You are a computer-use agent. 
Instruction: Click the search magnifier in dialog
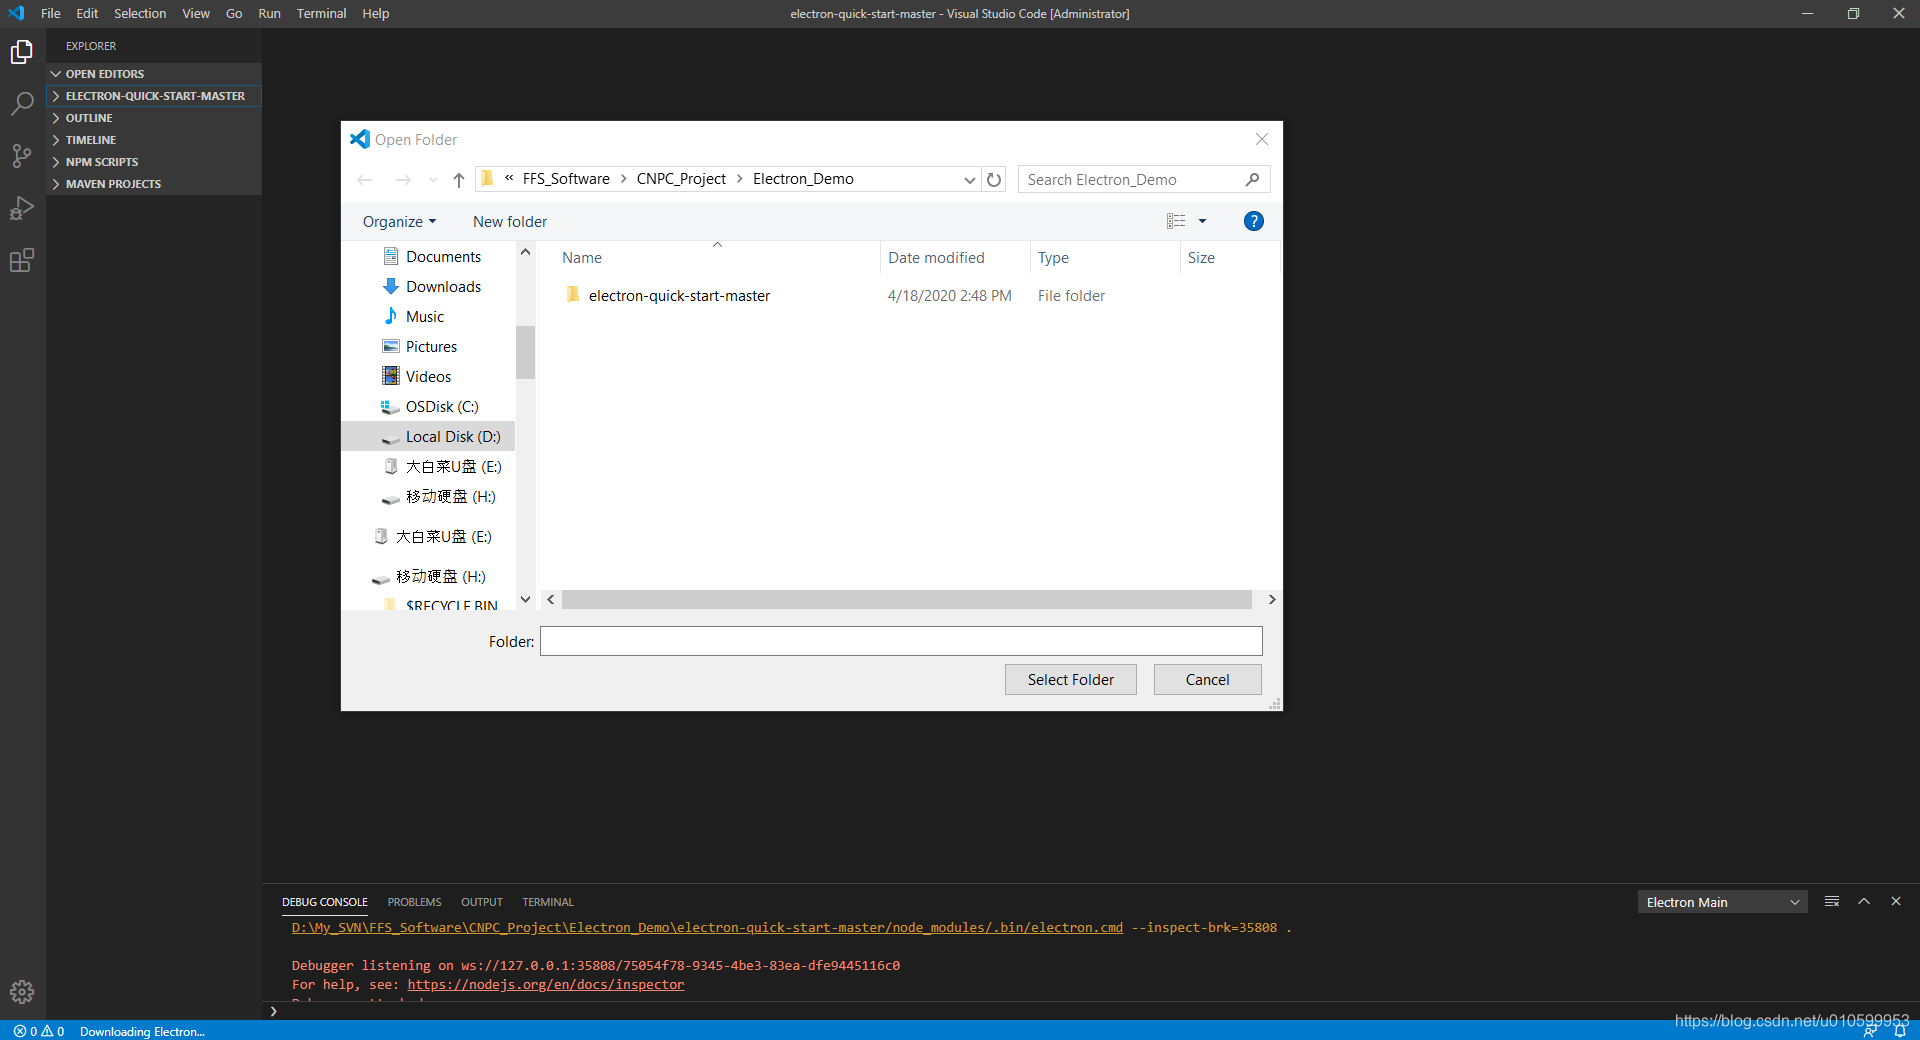[x=1252, y=180]
